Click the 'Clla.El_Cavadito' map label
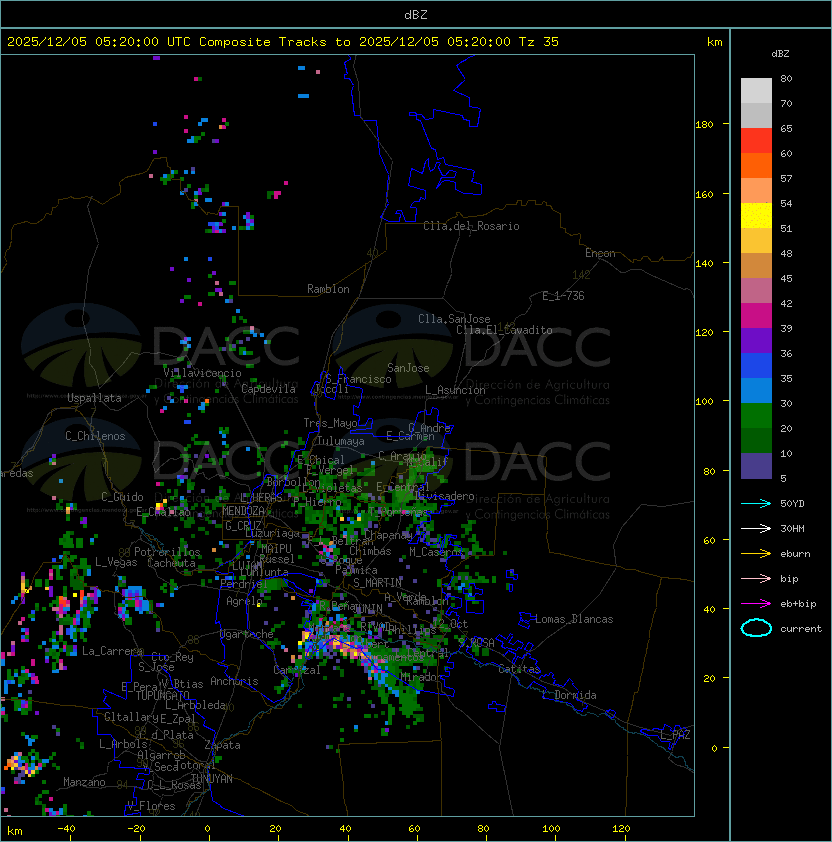Screen dimensions: 832x842 click(x=504, y=330)
